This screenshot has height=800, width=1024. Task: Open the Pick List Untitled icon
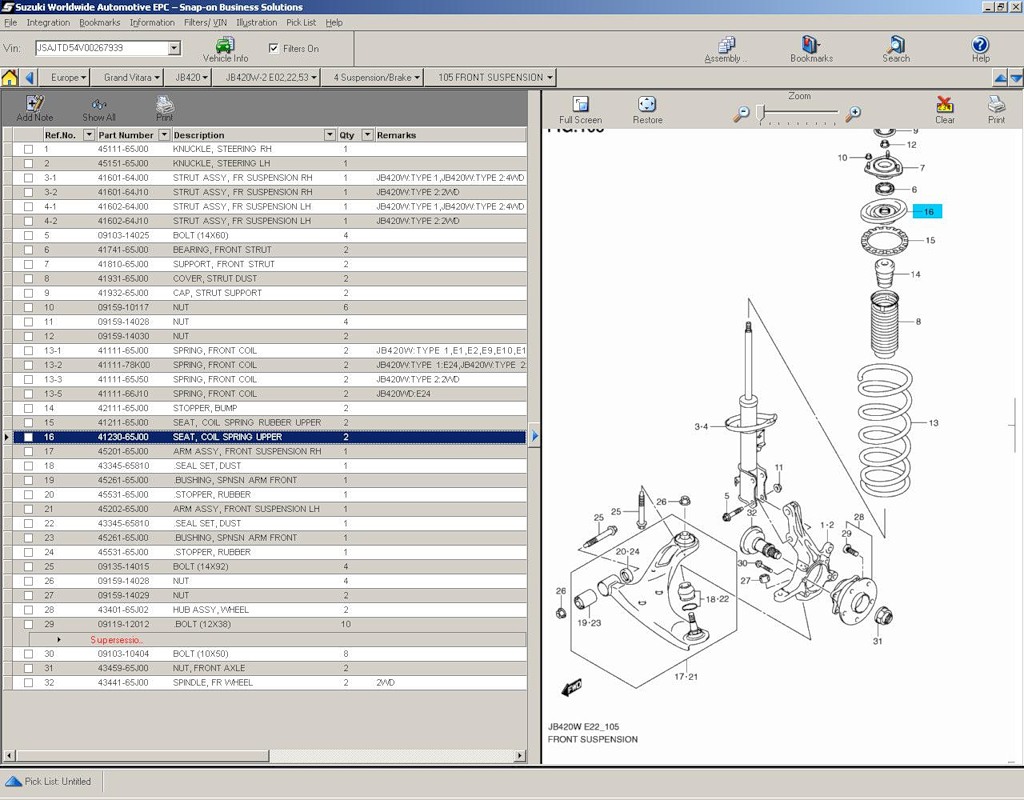click(x=14, y=781)
